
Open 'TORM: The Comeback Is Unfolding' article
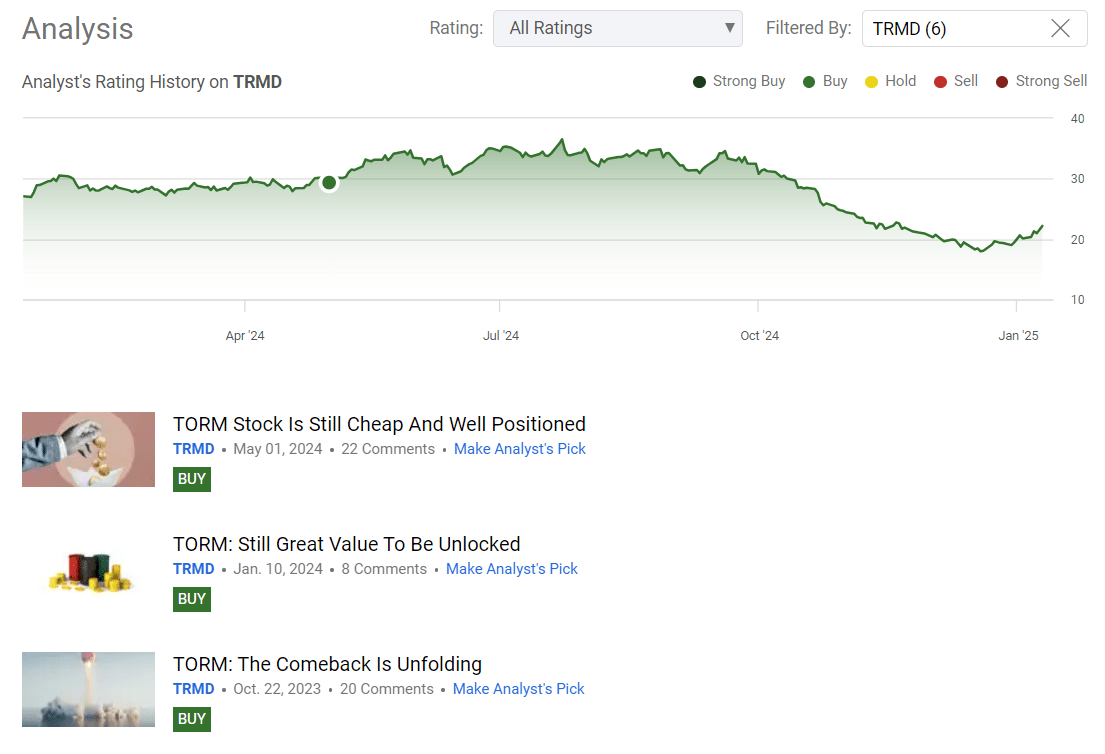[x=327, y=664]
